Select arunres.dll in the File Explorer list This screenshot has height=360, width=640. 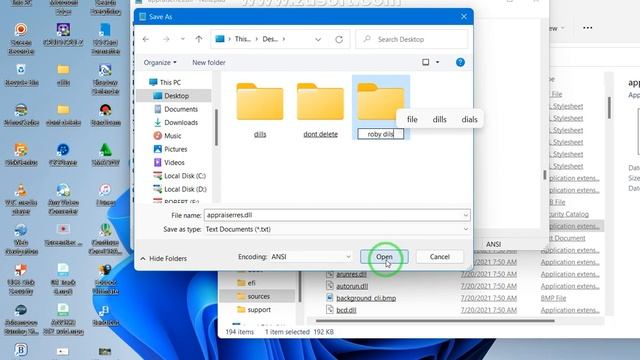click(x=351, y=274)
